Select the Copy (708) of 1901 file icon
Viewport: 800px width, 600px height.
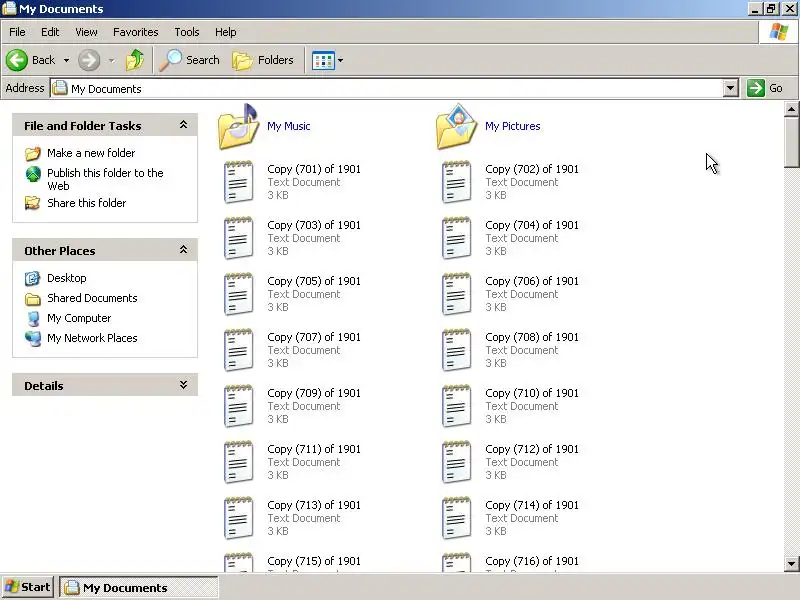click(x=456, y=351)
